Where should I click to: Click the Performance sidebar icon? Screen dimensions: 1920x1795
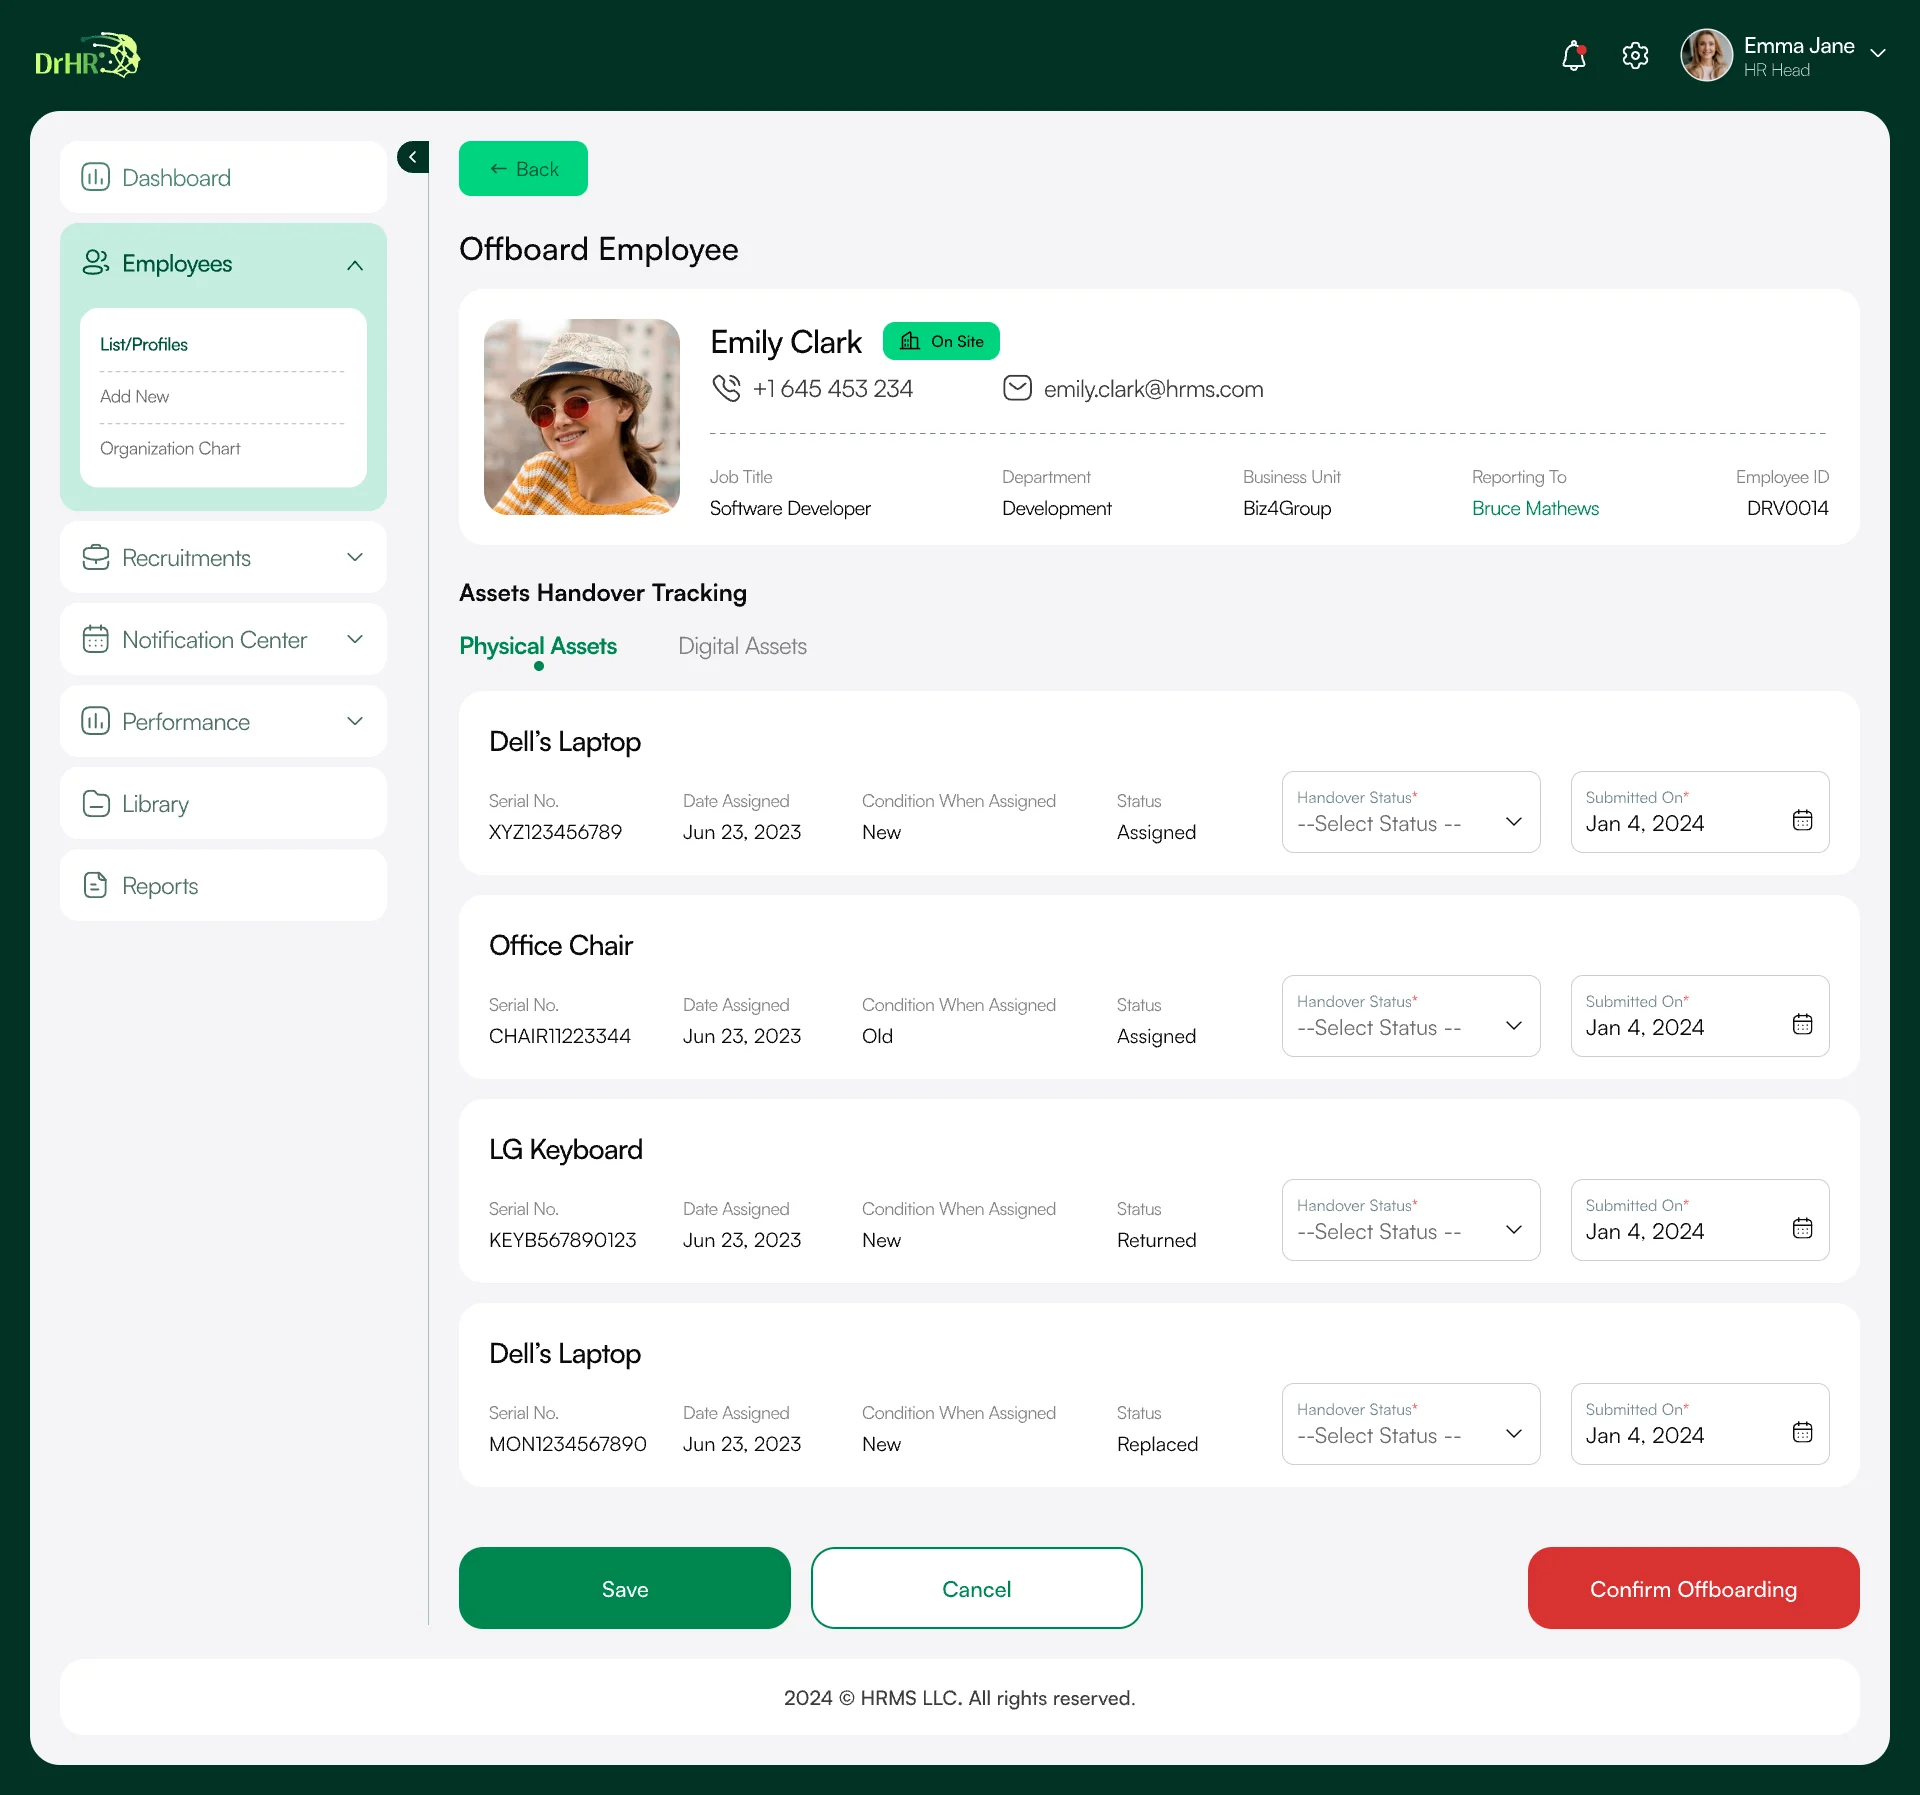coord(96,721)
